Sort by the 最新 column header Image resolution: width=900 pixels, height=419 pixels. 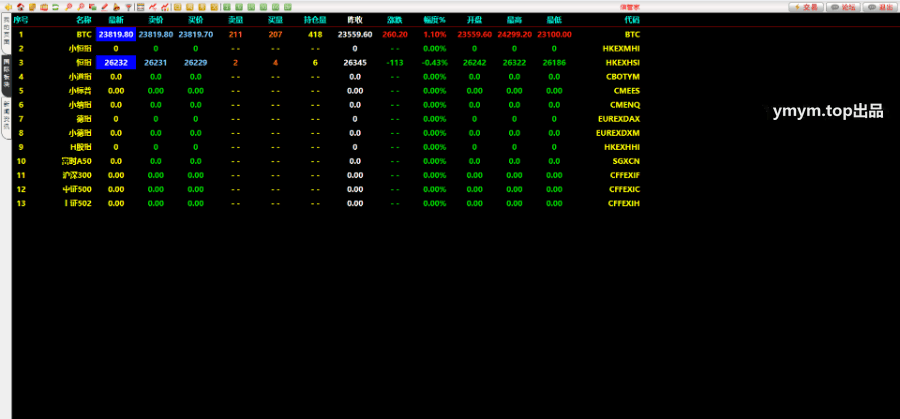116,20
